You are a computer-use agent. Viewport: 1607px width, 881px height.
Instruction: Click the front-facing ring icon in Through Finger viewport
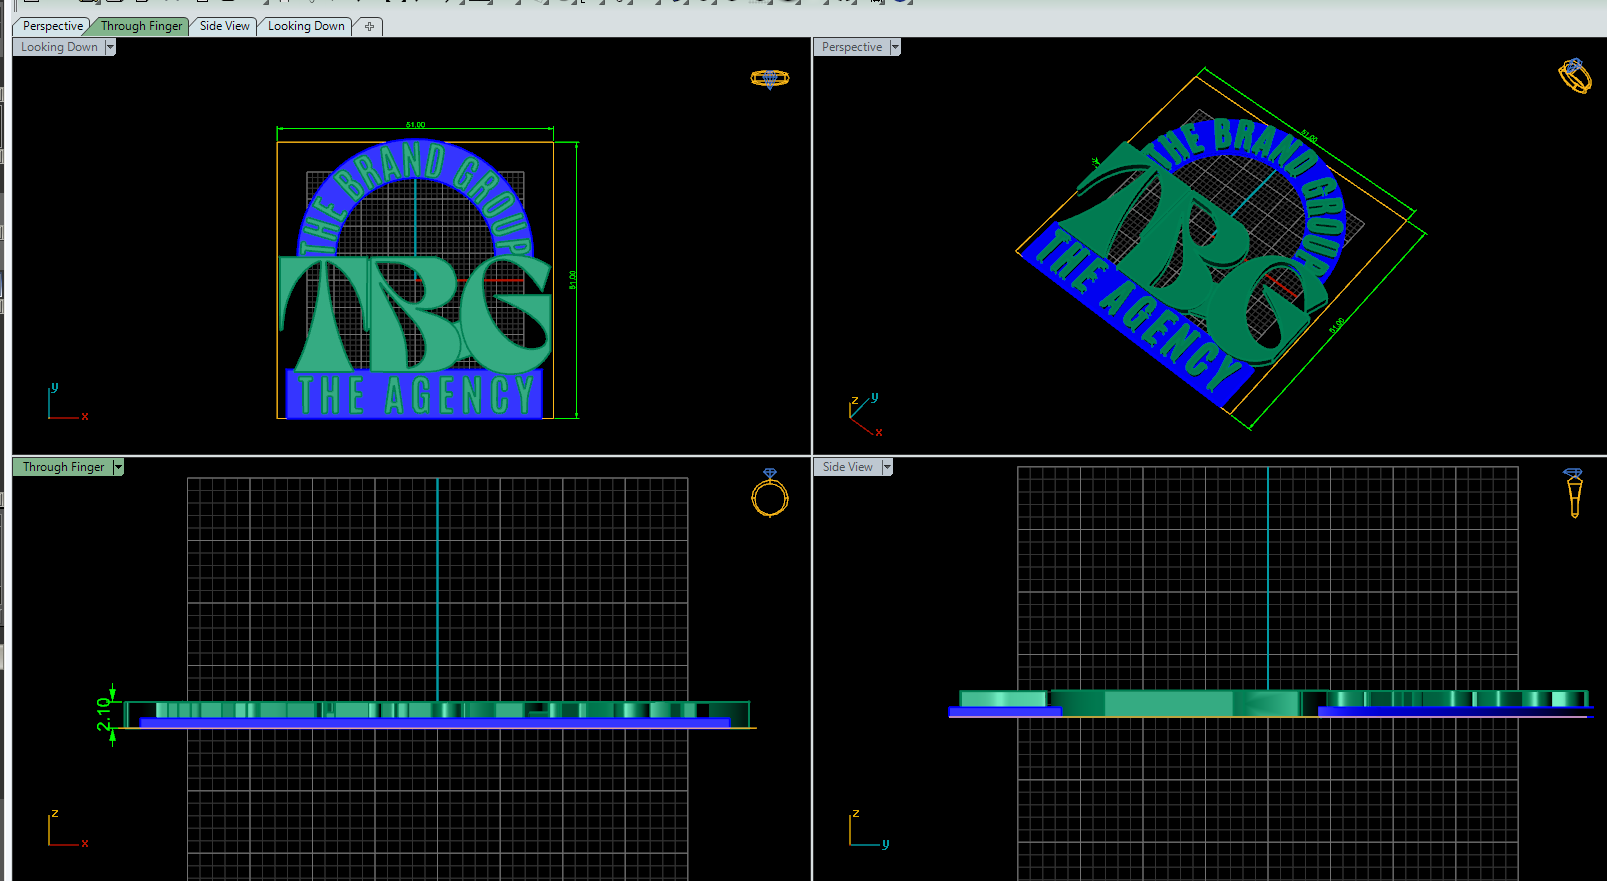pyautogui.click(x=770, y=493)
